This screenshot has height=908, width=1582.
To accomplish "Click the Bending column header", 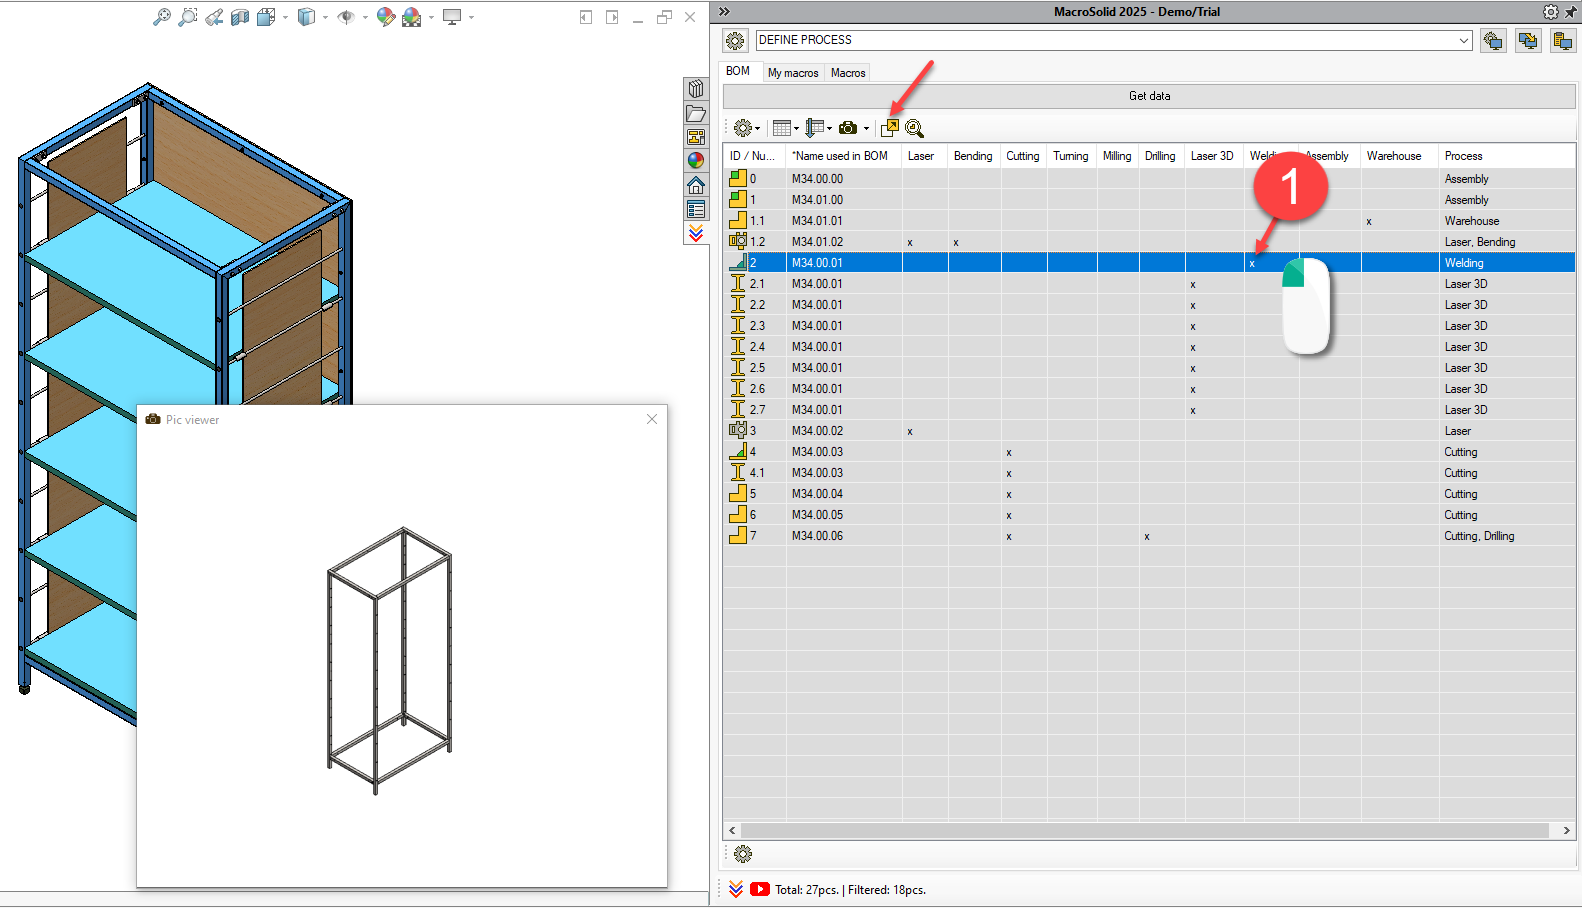I will point(973,156).
